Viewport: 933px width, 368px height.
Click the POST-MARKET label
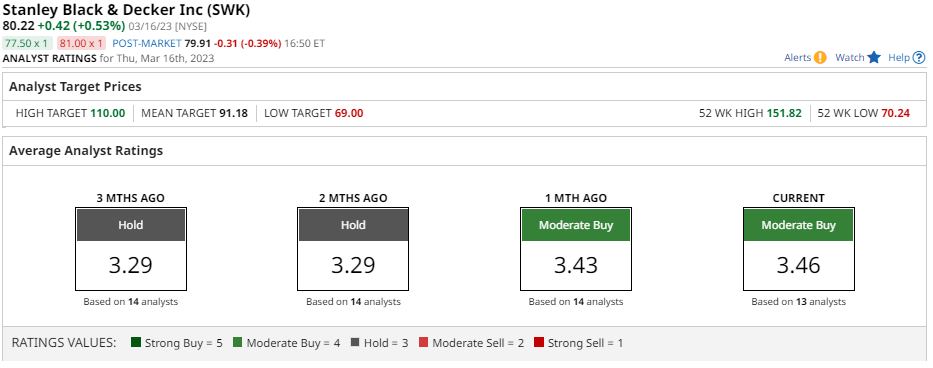146,43
